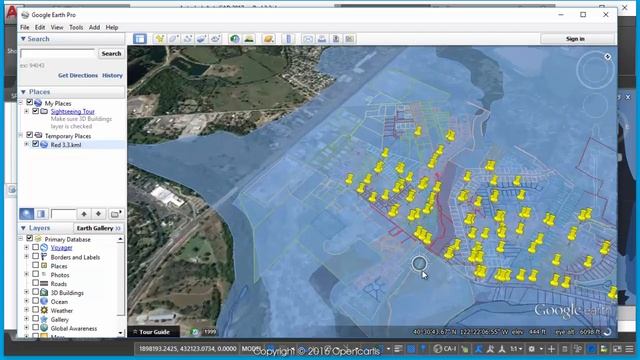Collapse the Search panel triangle
Viewport: 640px width, 360px height.
23,39
